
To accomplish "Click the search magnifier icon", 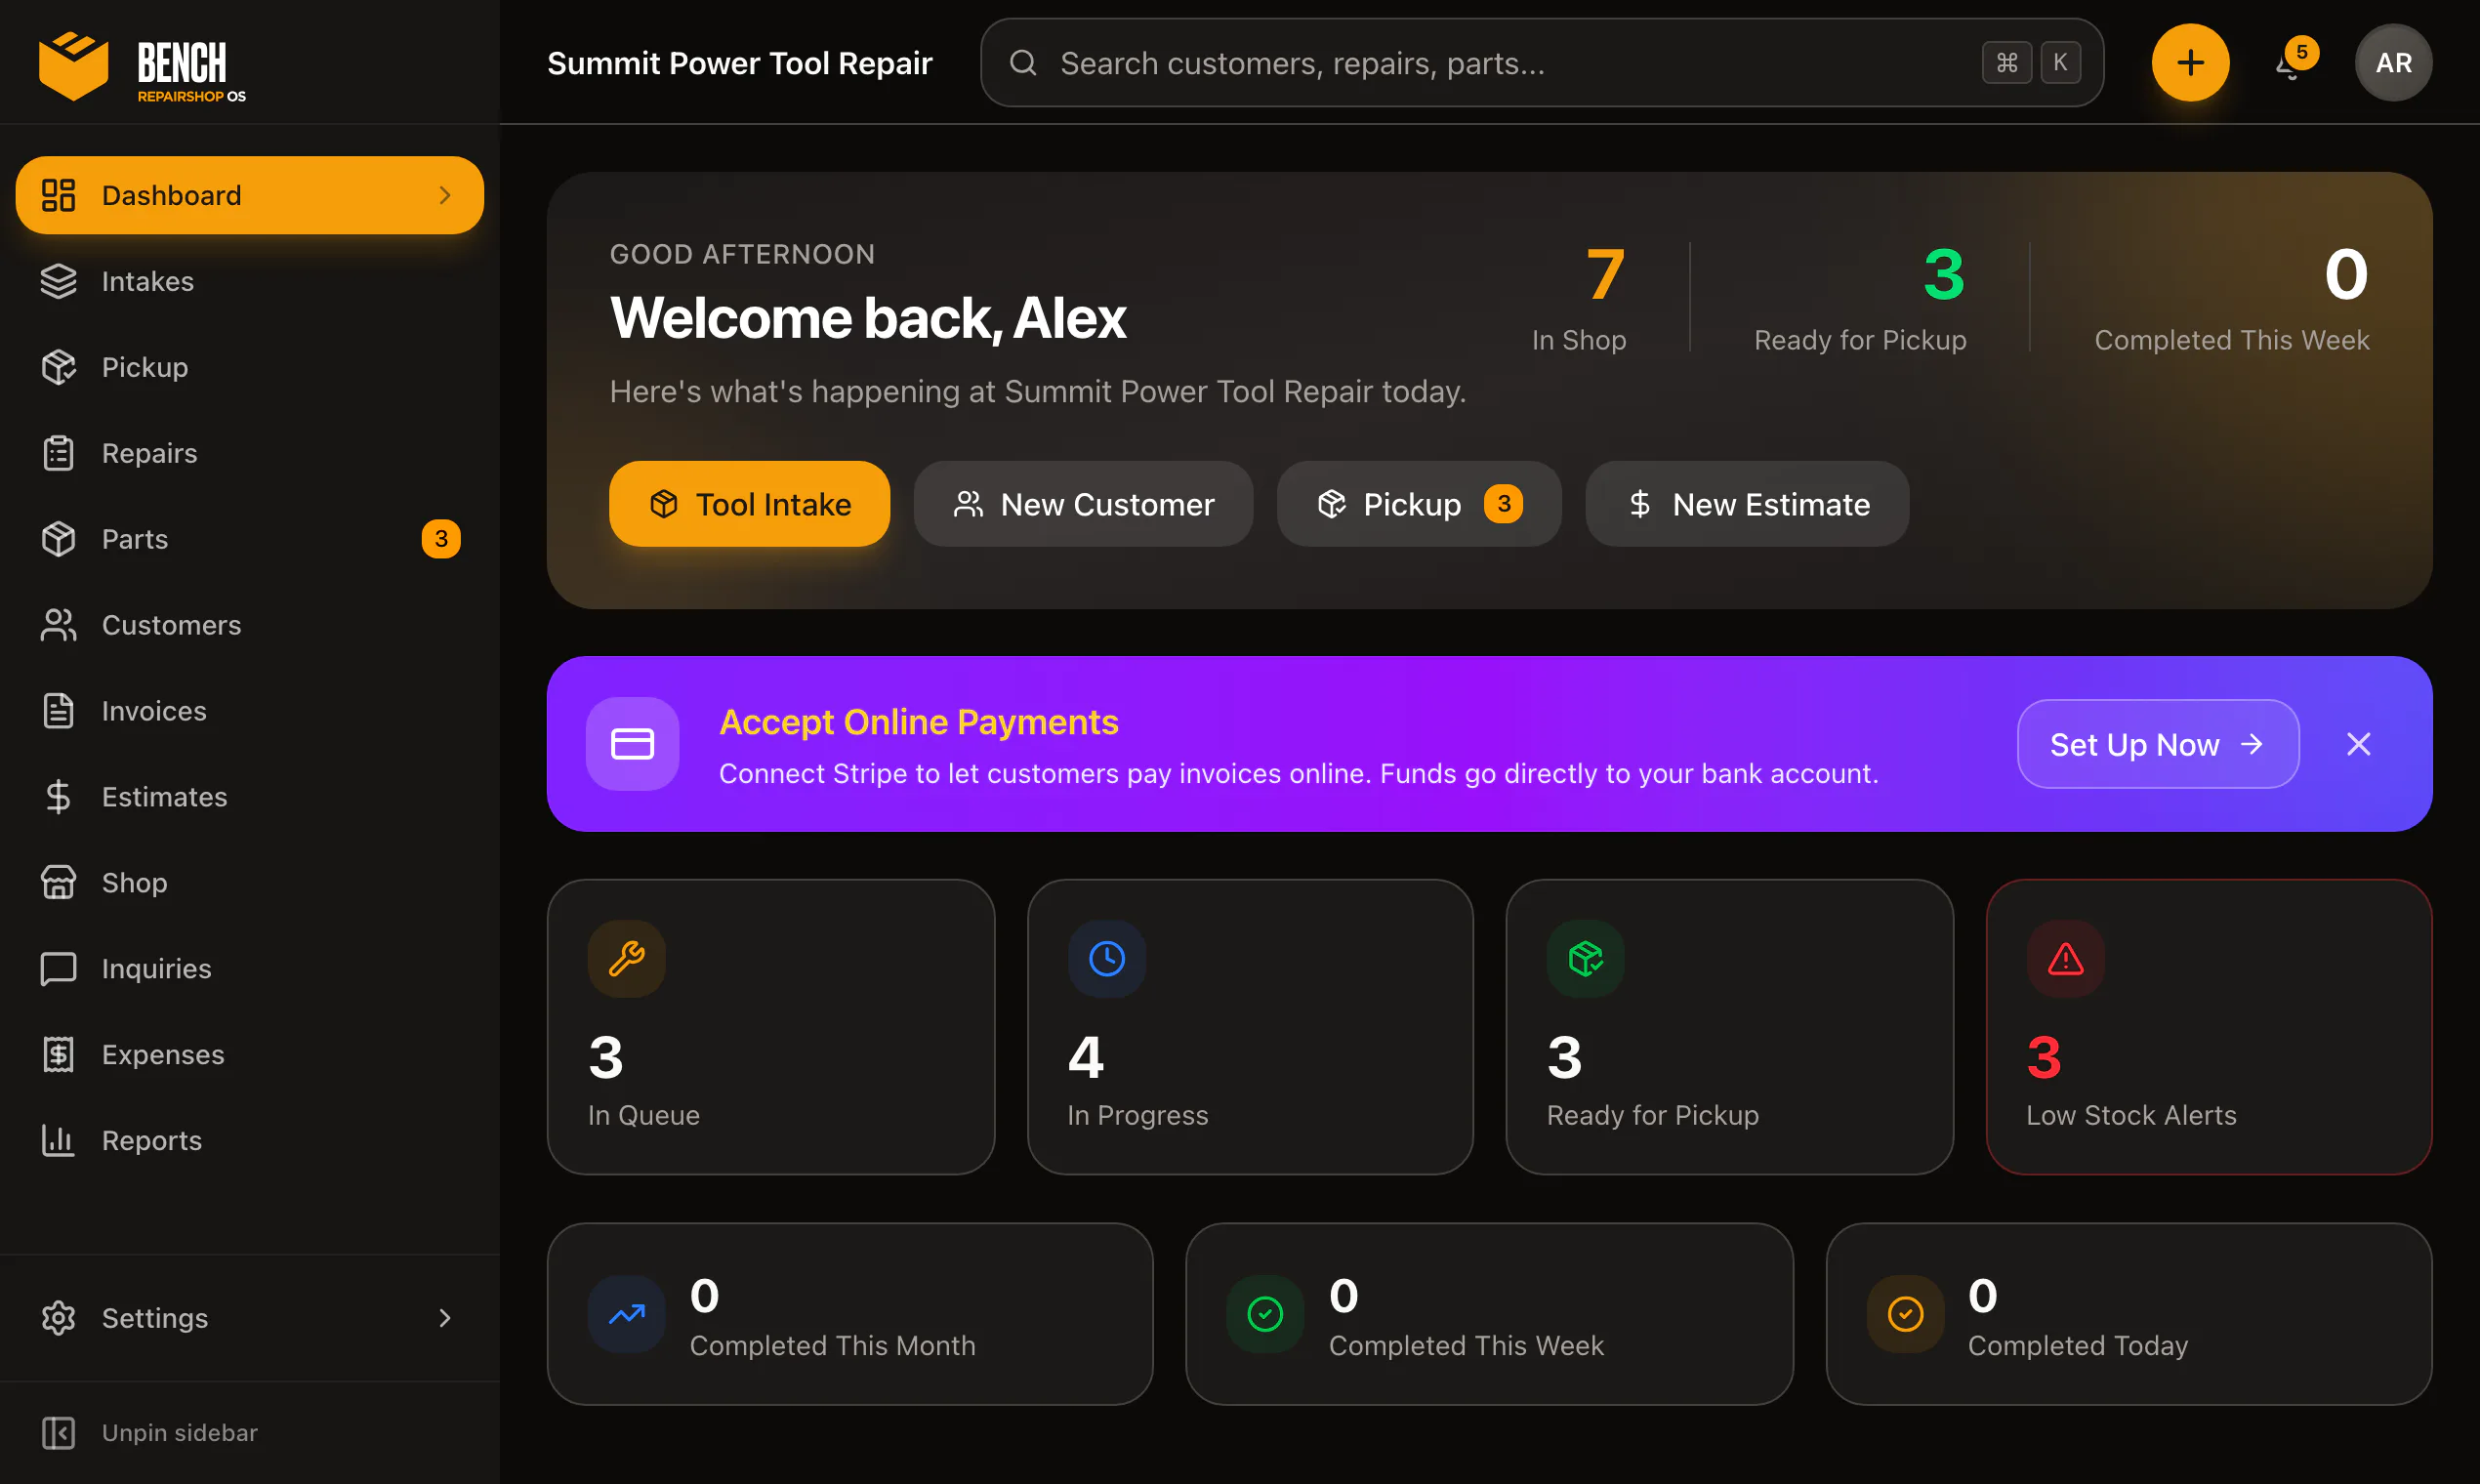I will [x=1023, y=63].
